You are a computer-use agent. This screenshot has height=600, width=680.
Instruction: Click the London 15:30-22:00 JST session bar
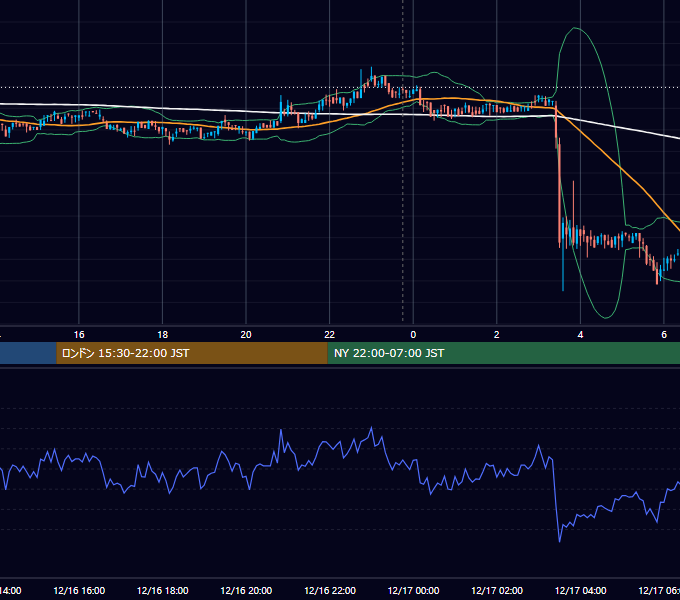click(192, 353)
